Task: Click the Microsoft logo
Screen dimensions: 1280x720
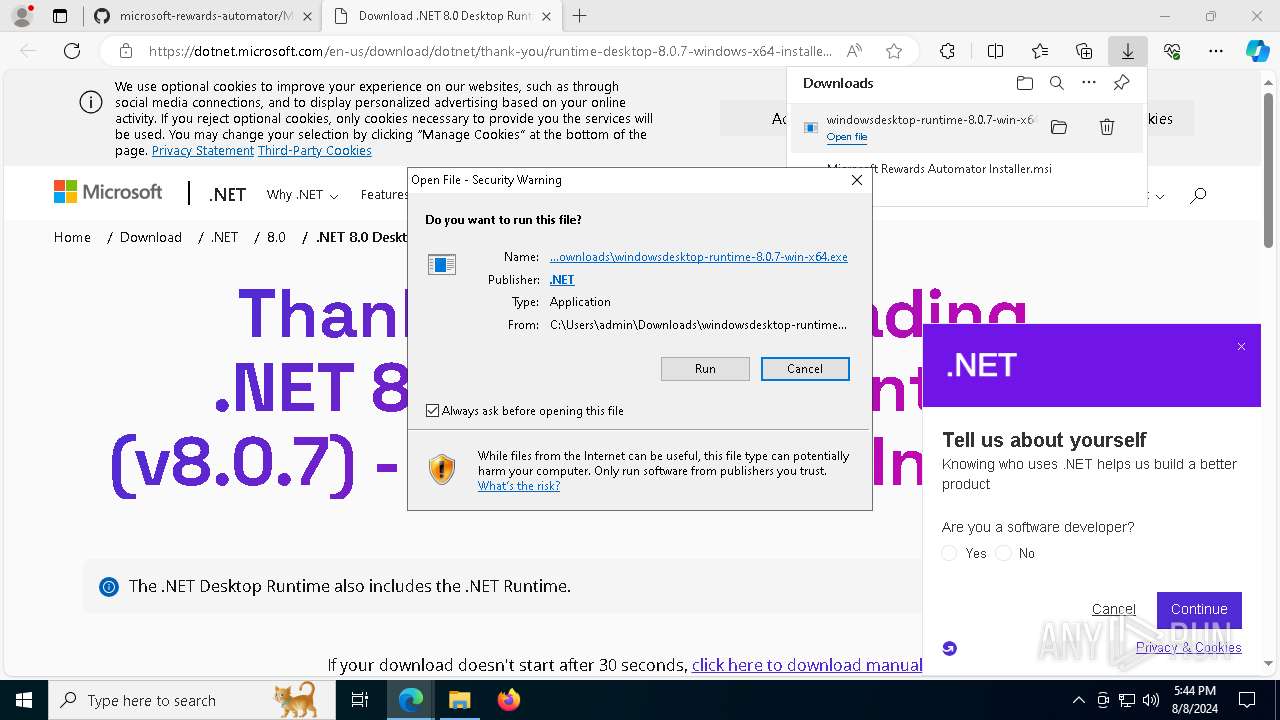Action: point(108,193)
